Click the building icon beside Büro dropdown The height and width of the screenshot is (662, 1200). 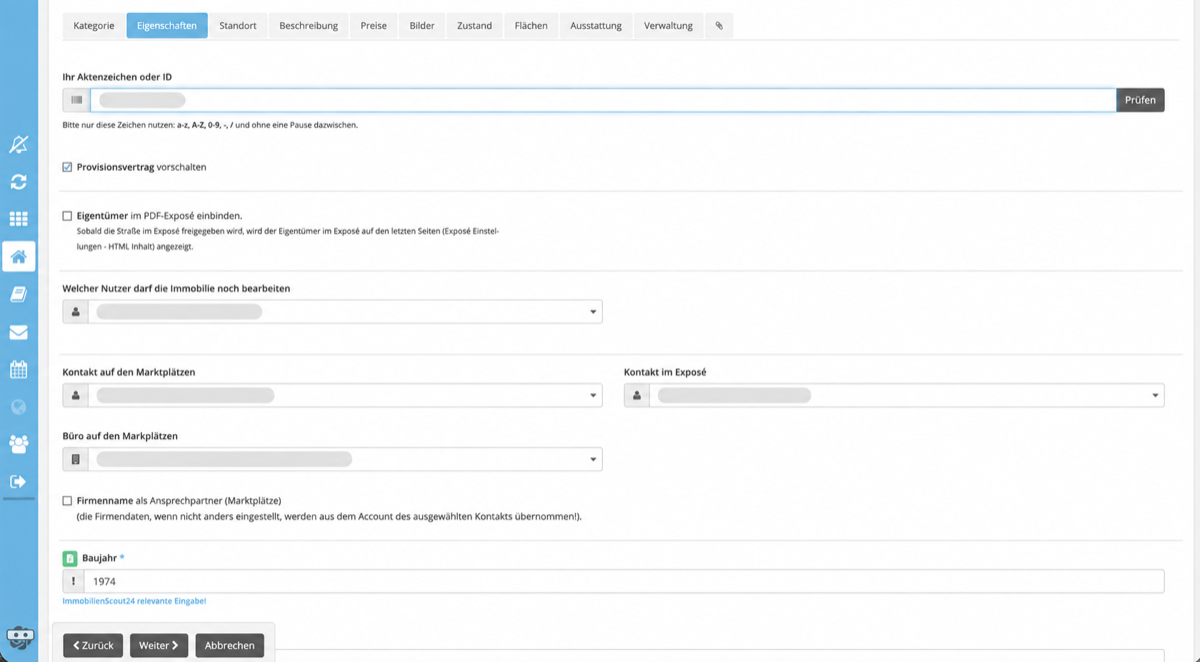coord(75,460)
